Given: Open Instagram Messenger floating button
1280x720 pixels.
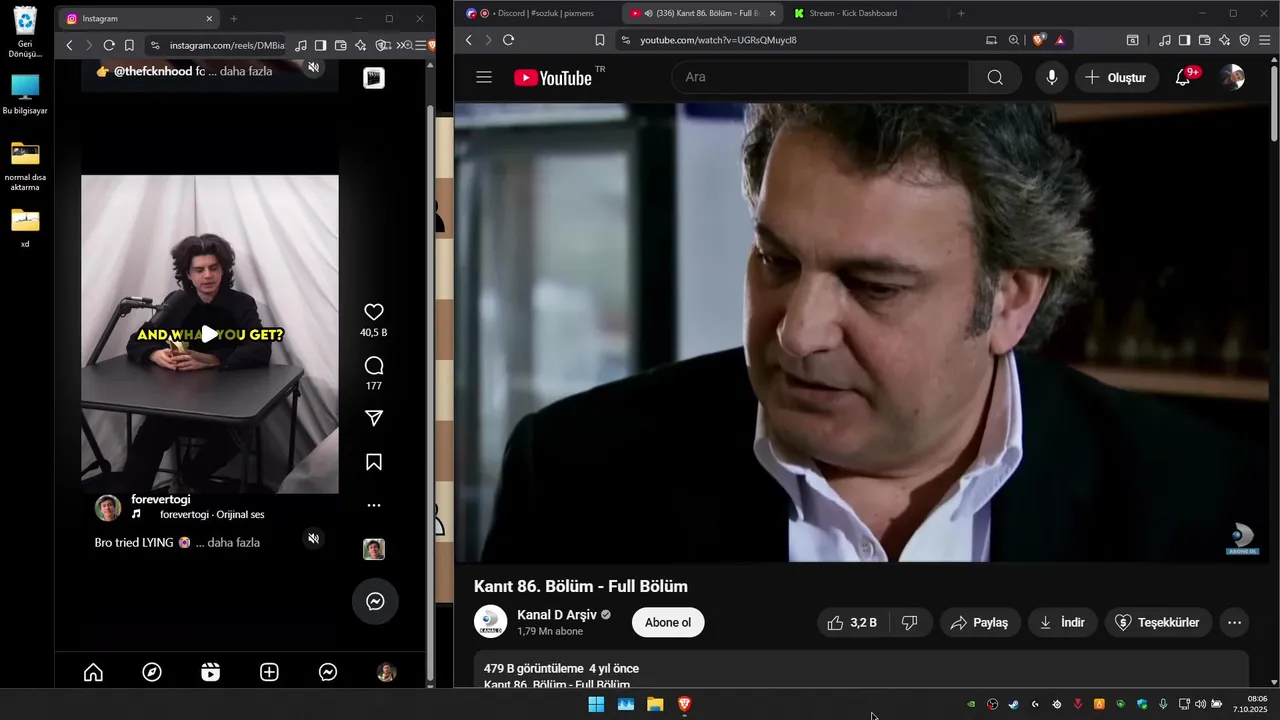Looking at the screenshot, I should 375,601.
